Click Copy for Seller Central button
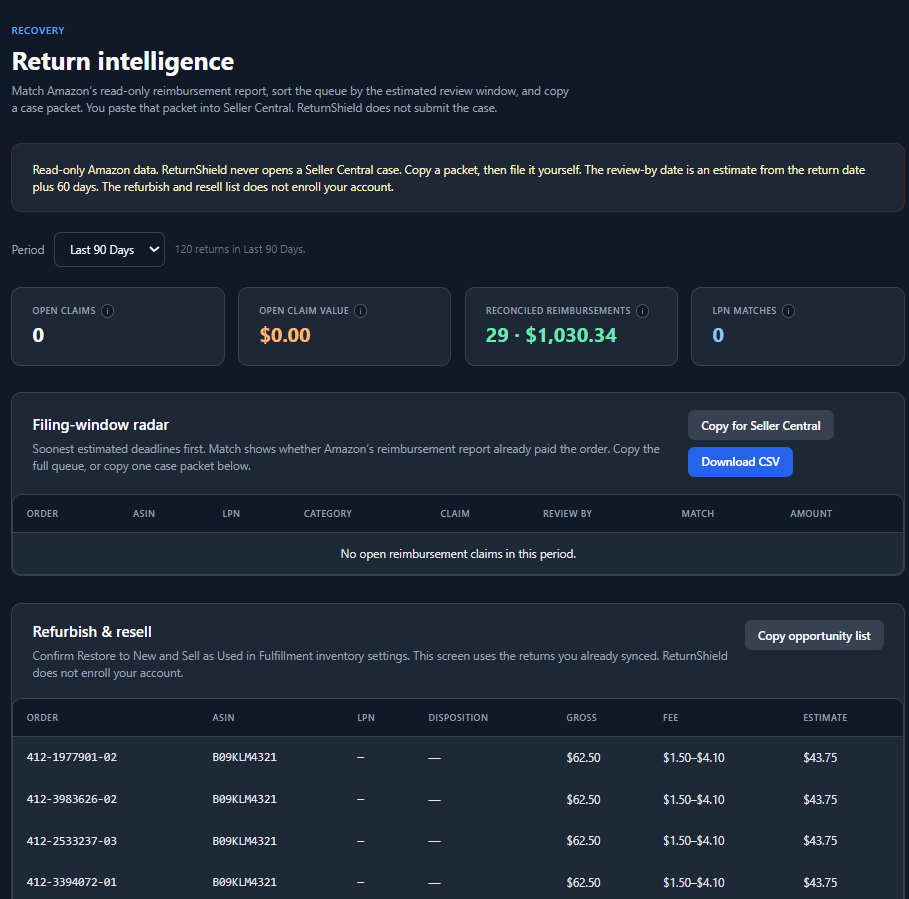The height and width of the screenshot is (899, 909). pyautogui.click(x=761, y=425)
